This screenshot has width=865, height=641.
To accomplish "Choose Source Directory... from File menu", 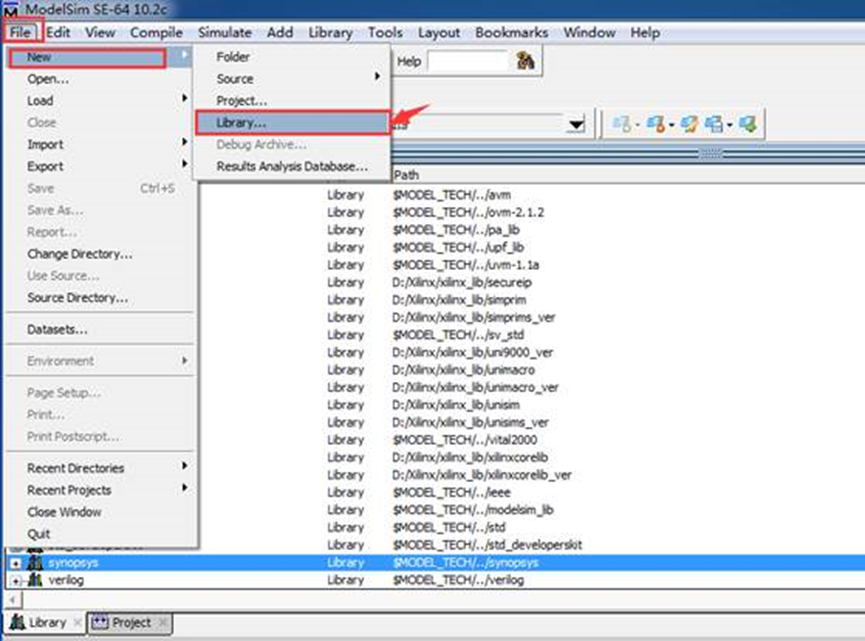I will pyautogui.click(x=99, y=297).
